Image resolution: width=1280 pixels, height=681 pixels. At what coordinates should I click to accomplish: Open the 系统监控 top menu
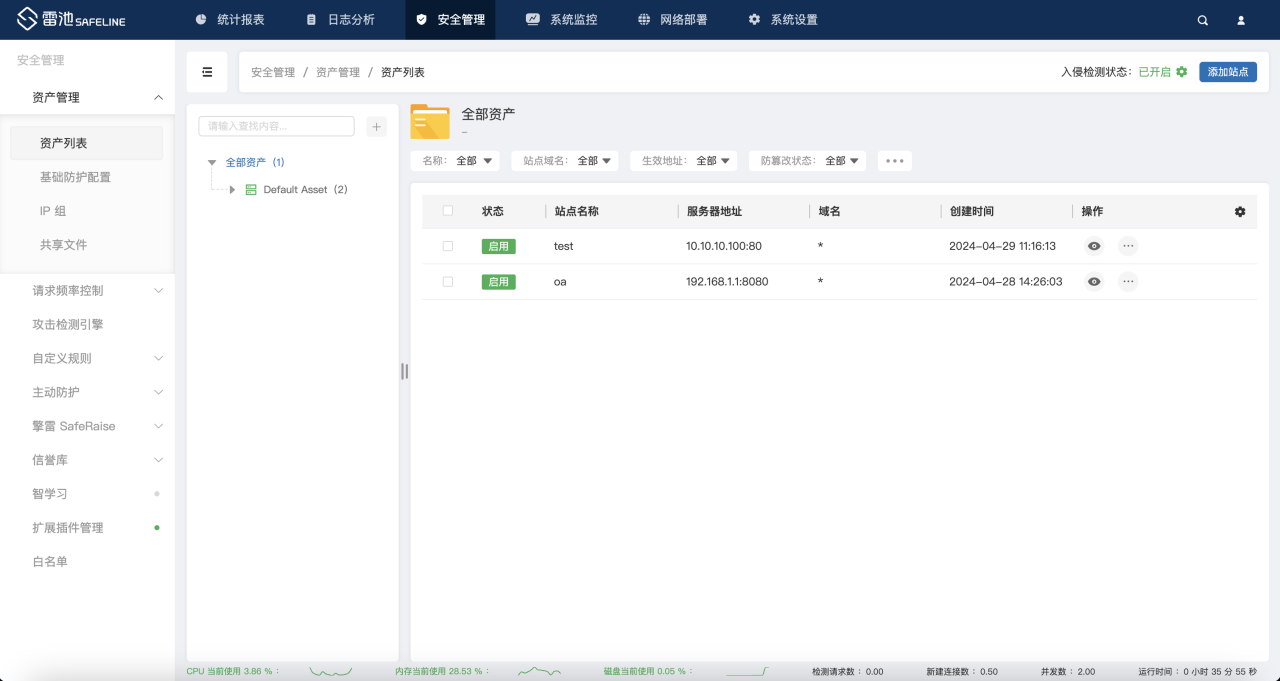tap(561, 20)
